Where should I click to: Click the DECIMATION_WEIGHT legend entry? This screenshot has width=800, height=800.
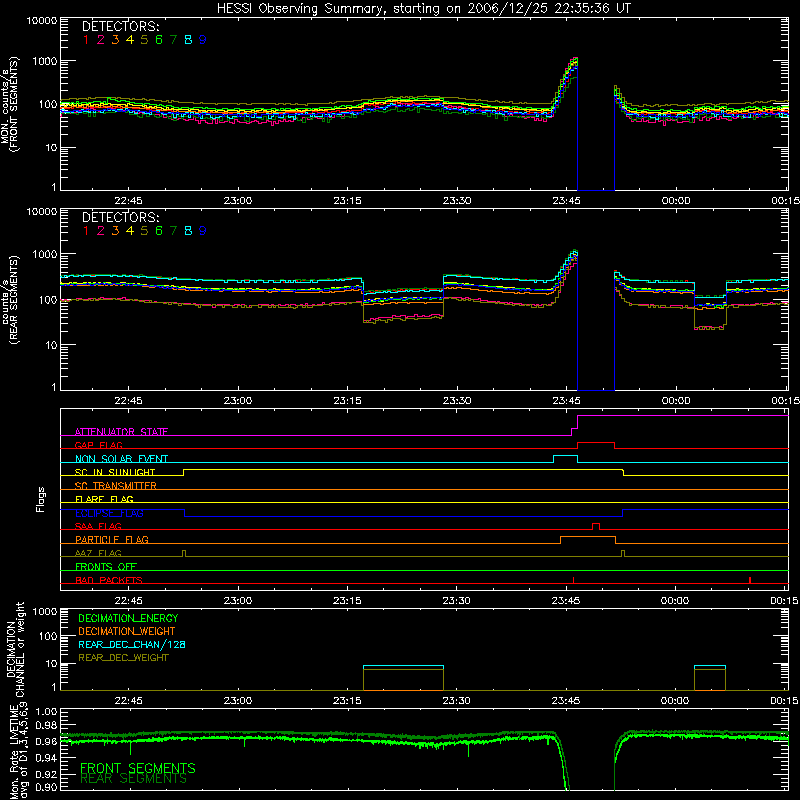coord(127,631)
